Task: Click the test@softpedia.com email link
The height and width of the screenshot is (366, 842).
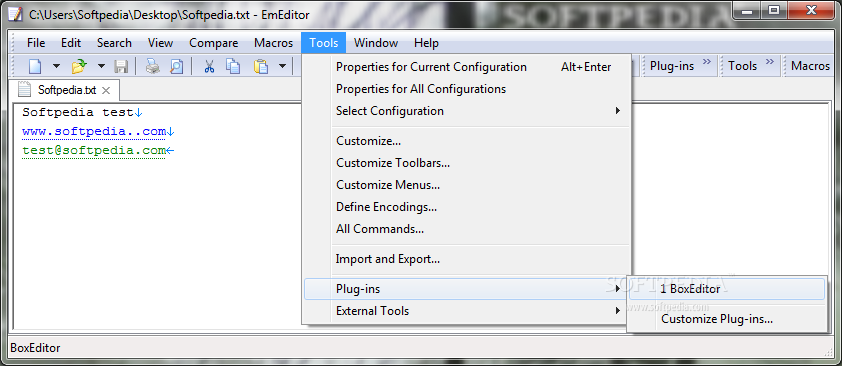Action: [x=94, y=151]
